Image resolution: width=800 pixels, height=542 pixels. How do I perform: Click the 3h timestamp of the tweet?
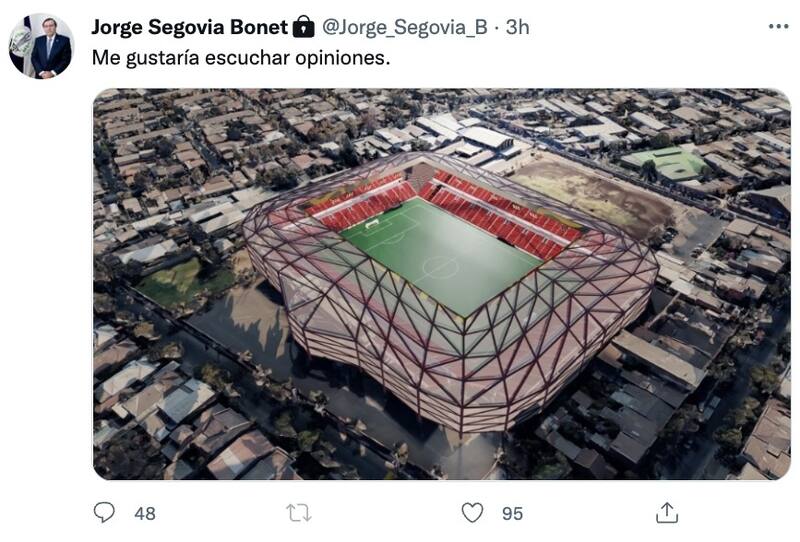pyautogui.click(x=517, y=27)
